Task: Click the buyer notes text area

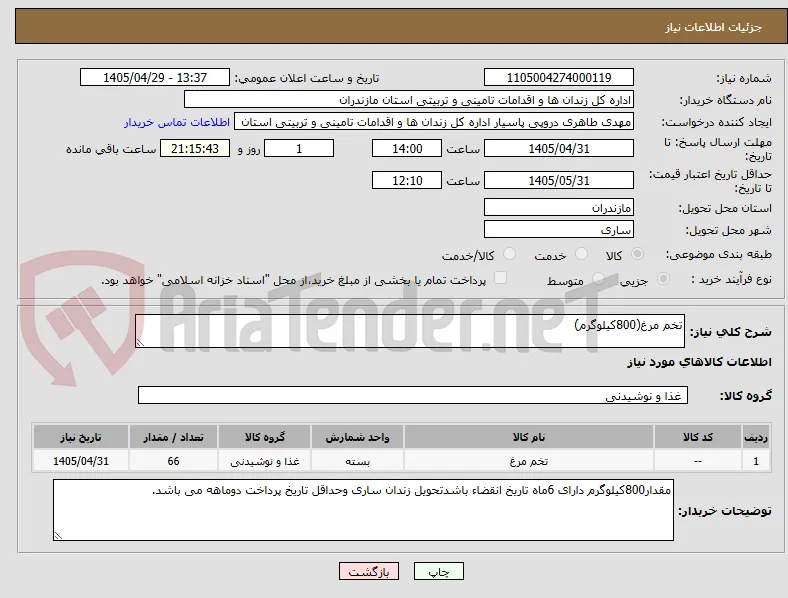Action: (x=363, y=510)
